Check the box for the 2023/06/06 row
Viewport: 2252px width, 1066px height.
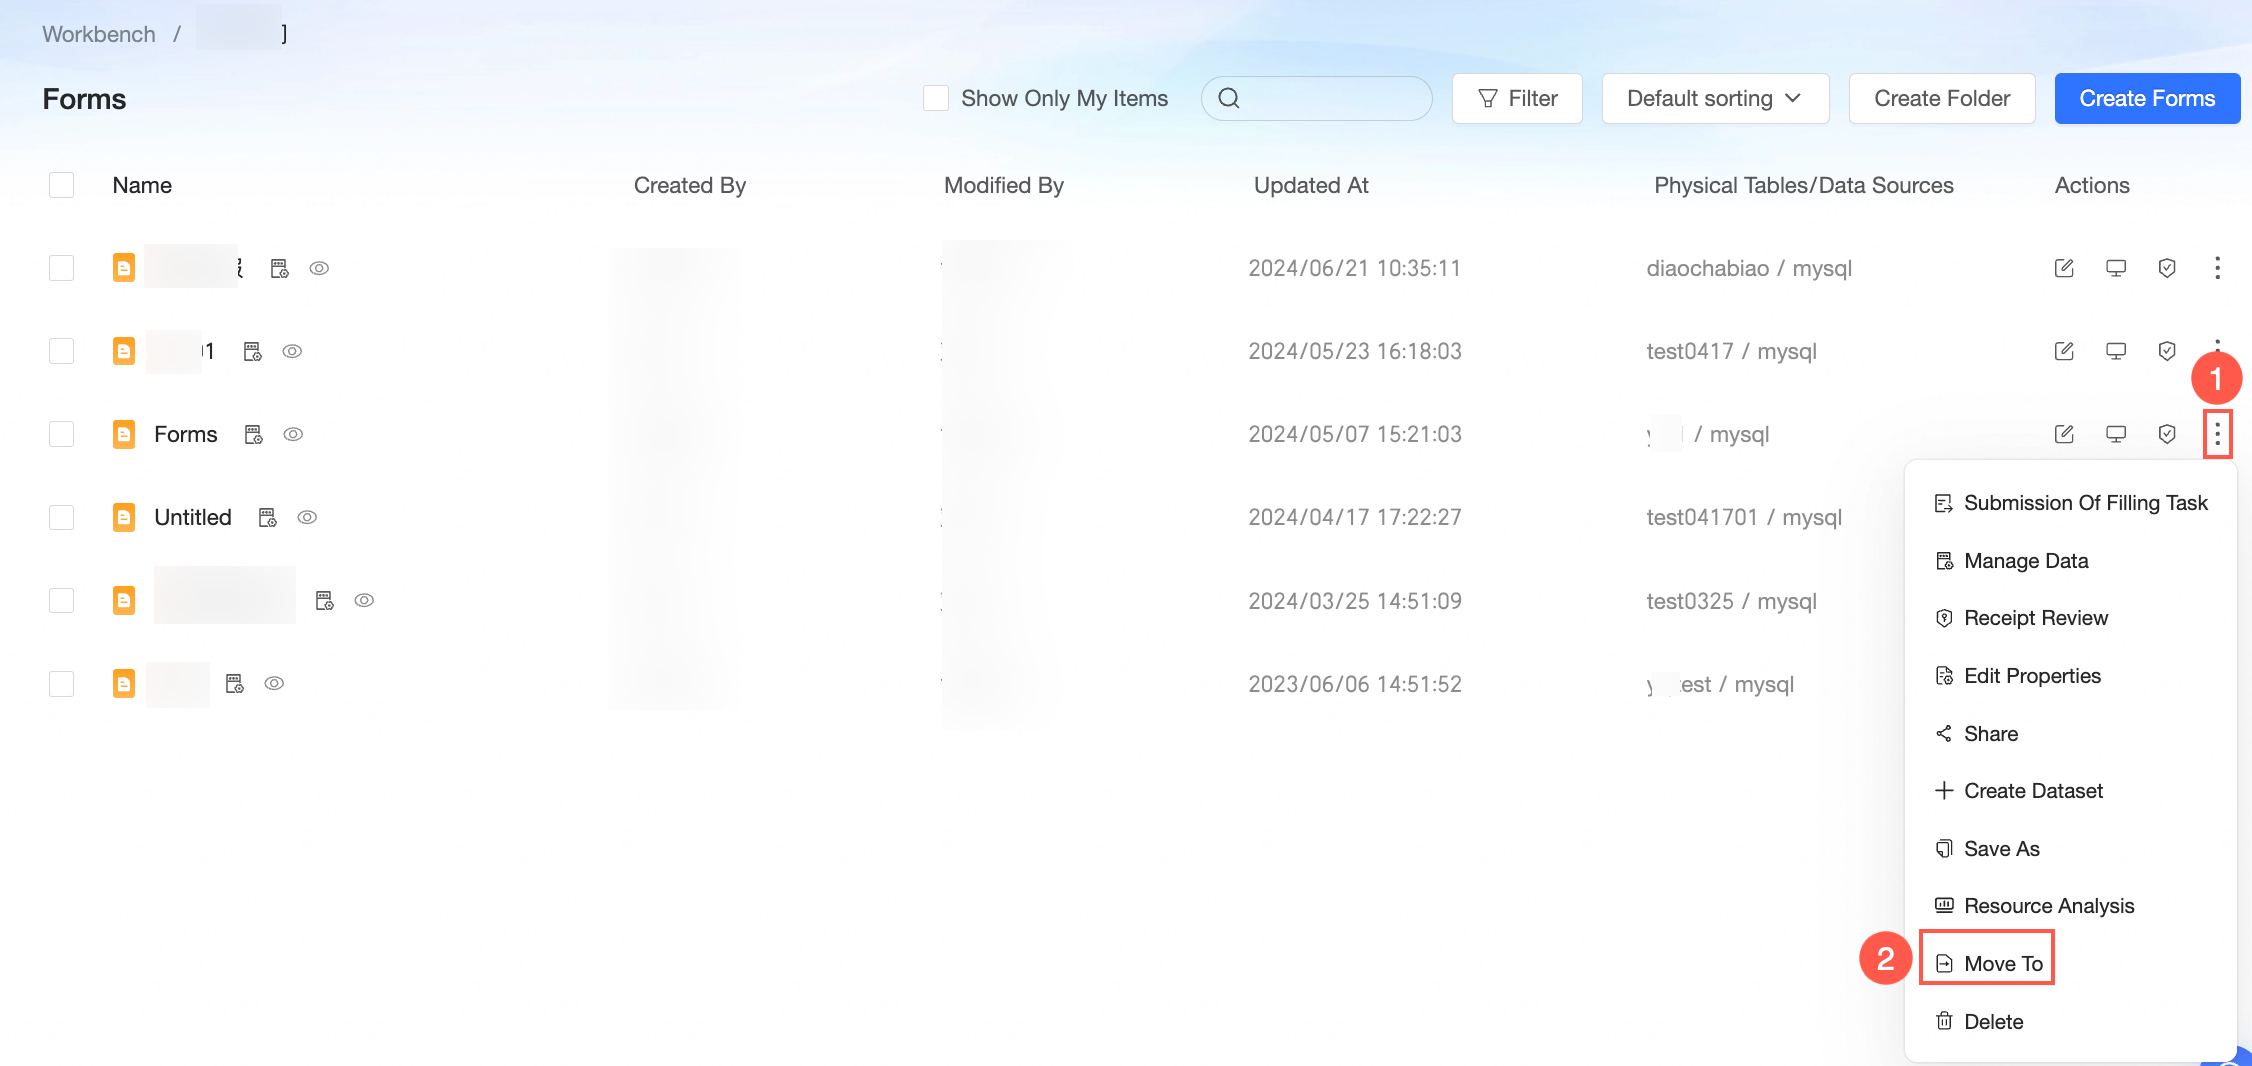pos(62,683)
